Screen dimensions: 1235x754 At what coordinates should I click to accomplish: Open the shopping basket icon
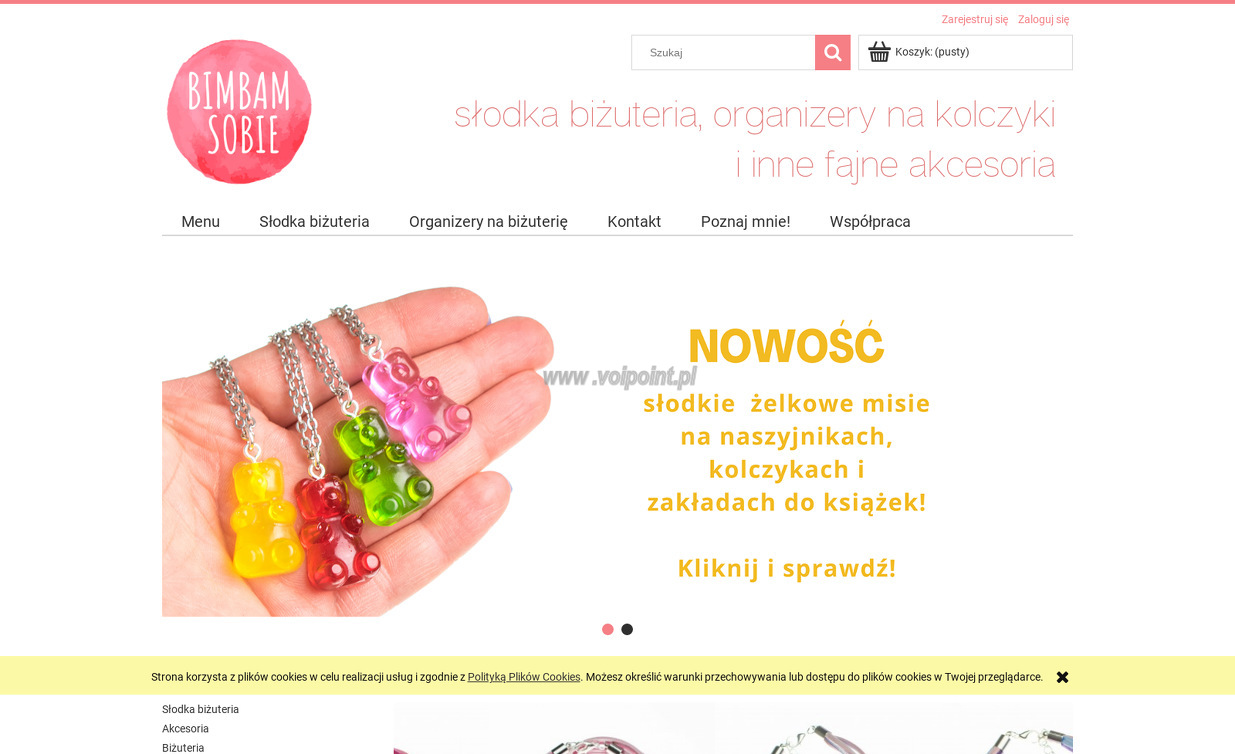[x=879, y=52]
